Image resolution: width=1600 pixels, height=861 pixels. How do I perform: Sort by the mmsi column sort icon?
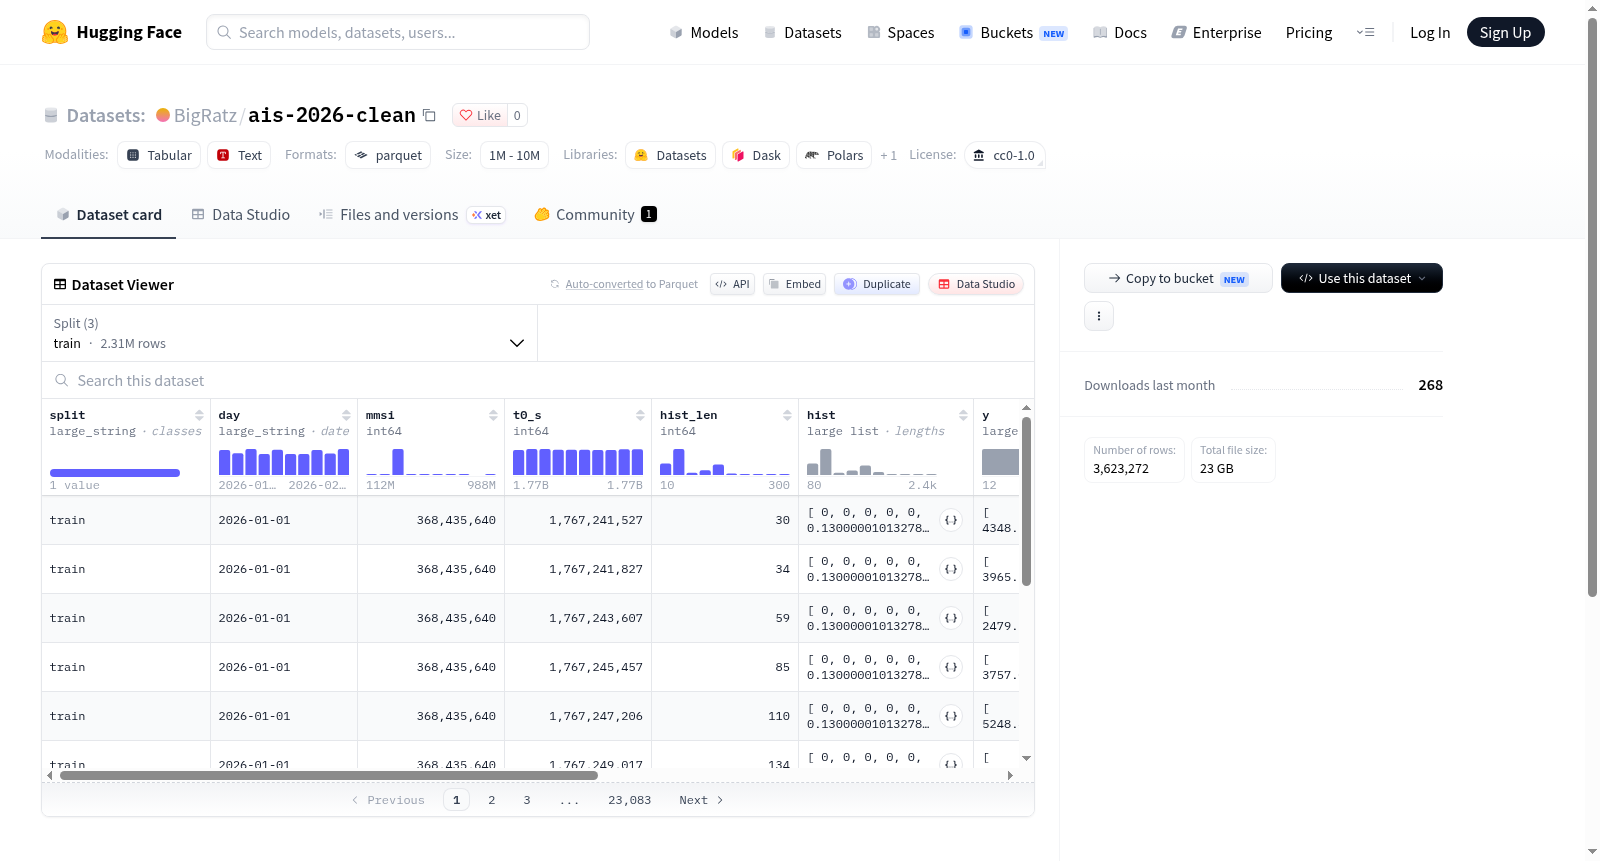pyautogui.click(x=493, y=415)
